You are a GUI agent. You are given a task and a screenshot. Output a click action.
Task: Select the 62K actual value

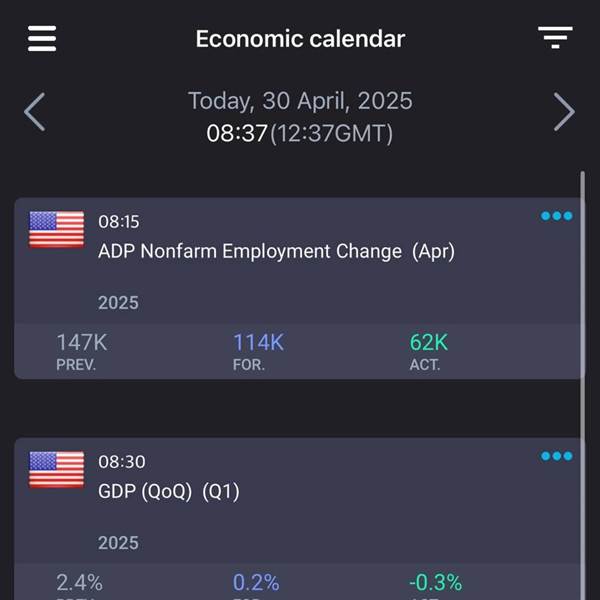coord(429,342)
